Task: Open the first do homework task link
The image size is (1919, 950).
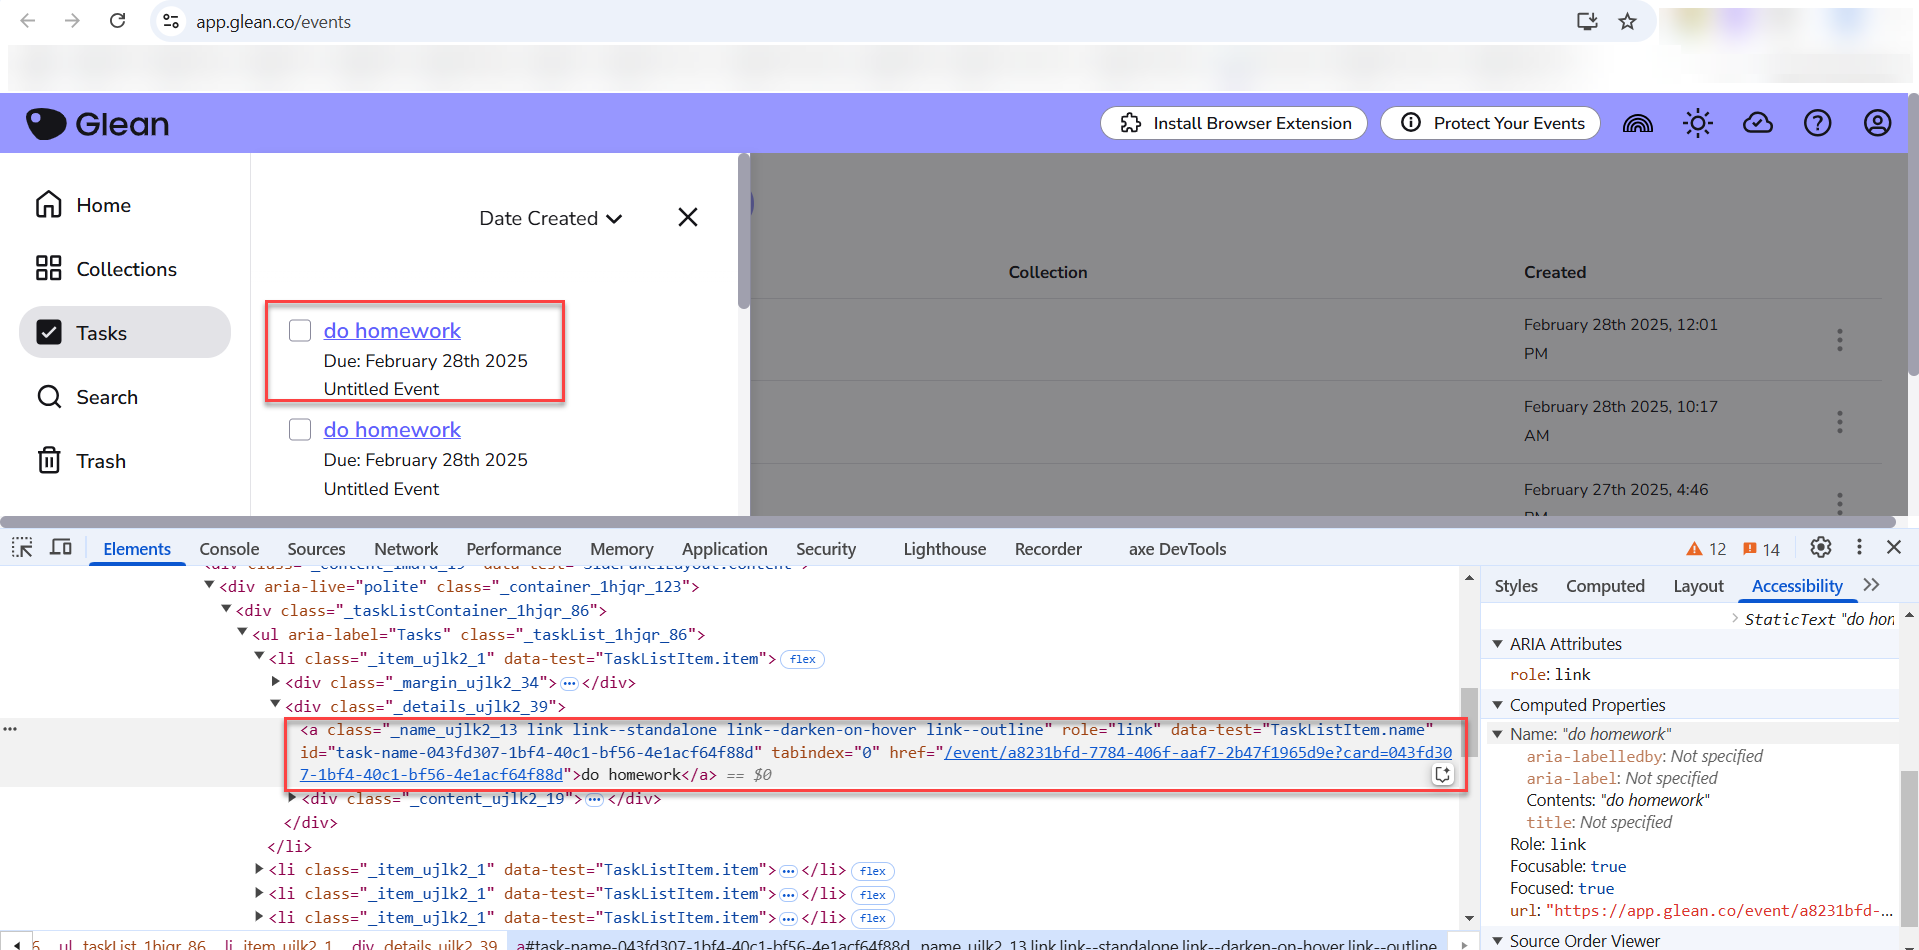Action: pos(392,331)
